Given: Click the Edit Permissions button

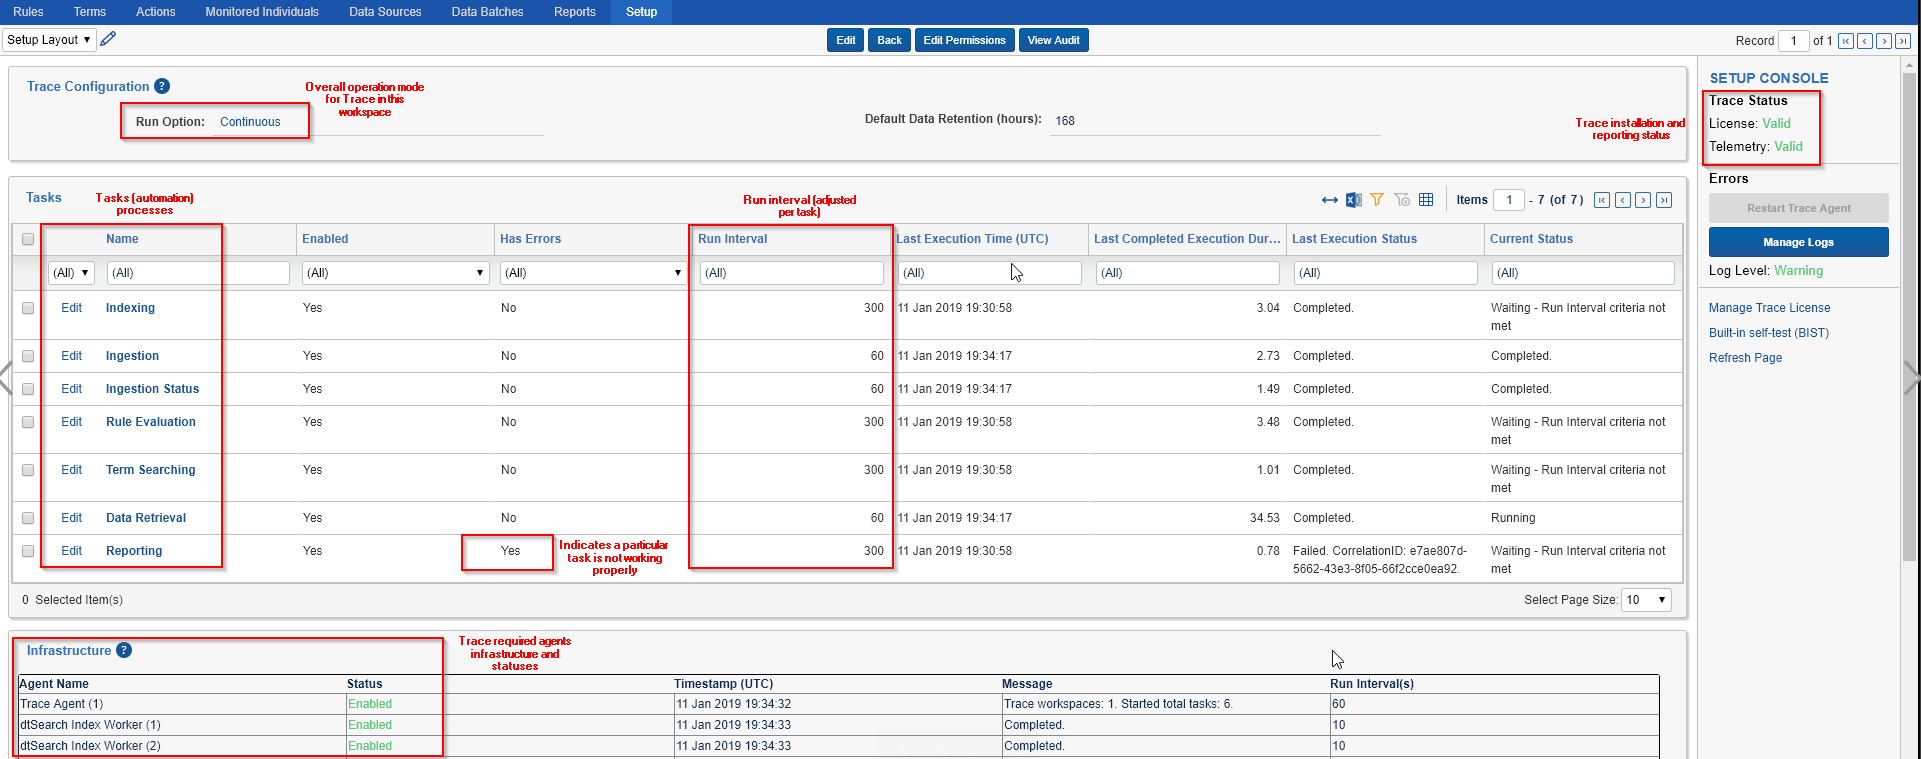Looking at the screenshot, I should point(964,40).
